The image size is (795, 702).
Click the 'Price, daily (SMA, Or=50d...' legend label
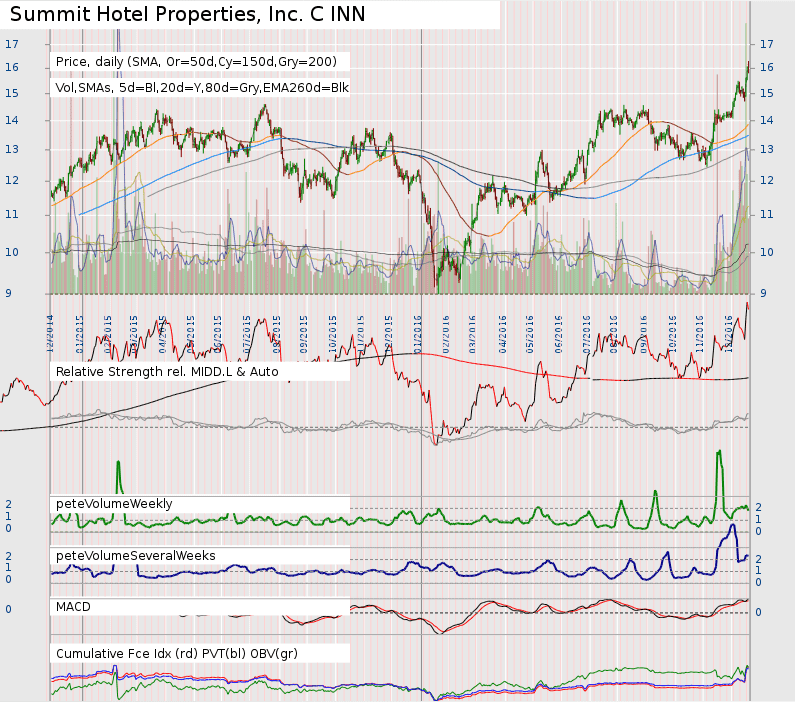click(x=196, y=62)
